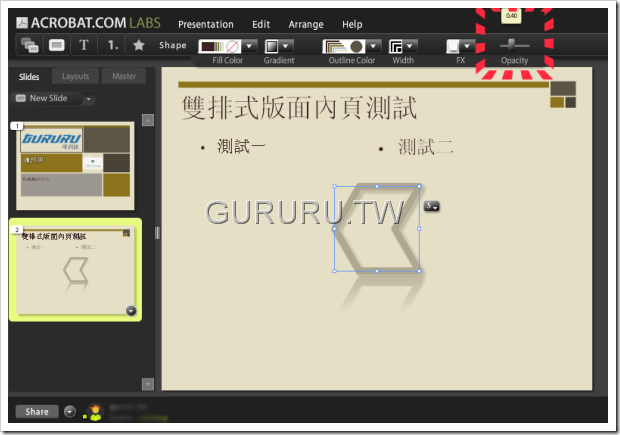This screenshot has width=620, height=435.
Task: Click the user avatar icon beside Share
Action: pyautogui.click(x=95, y=412)
